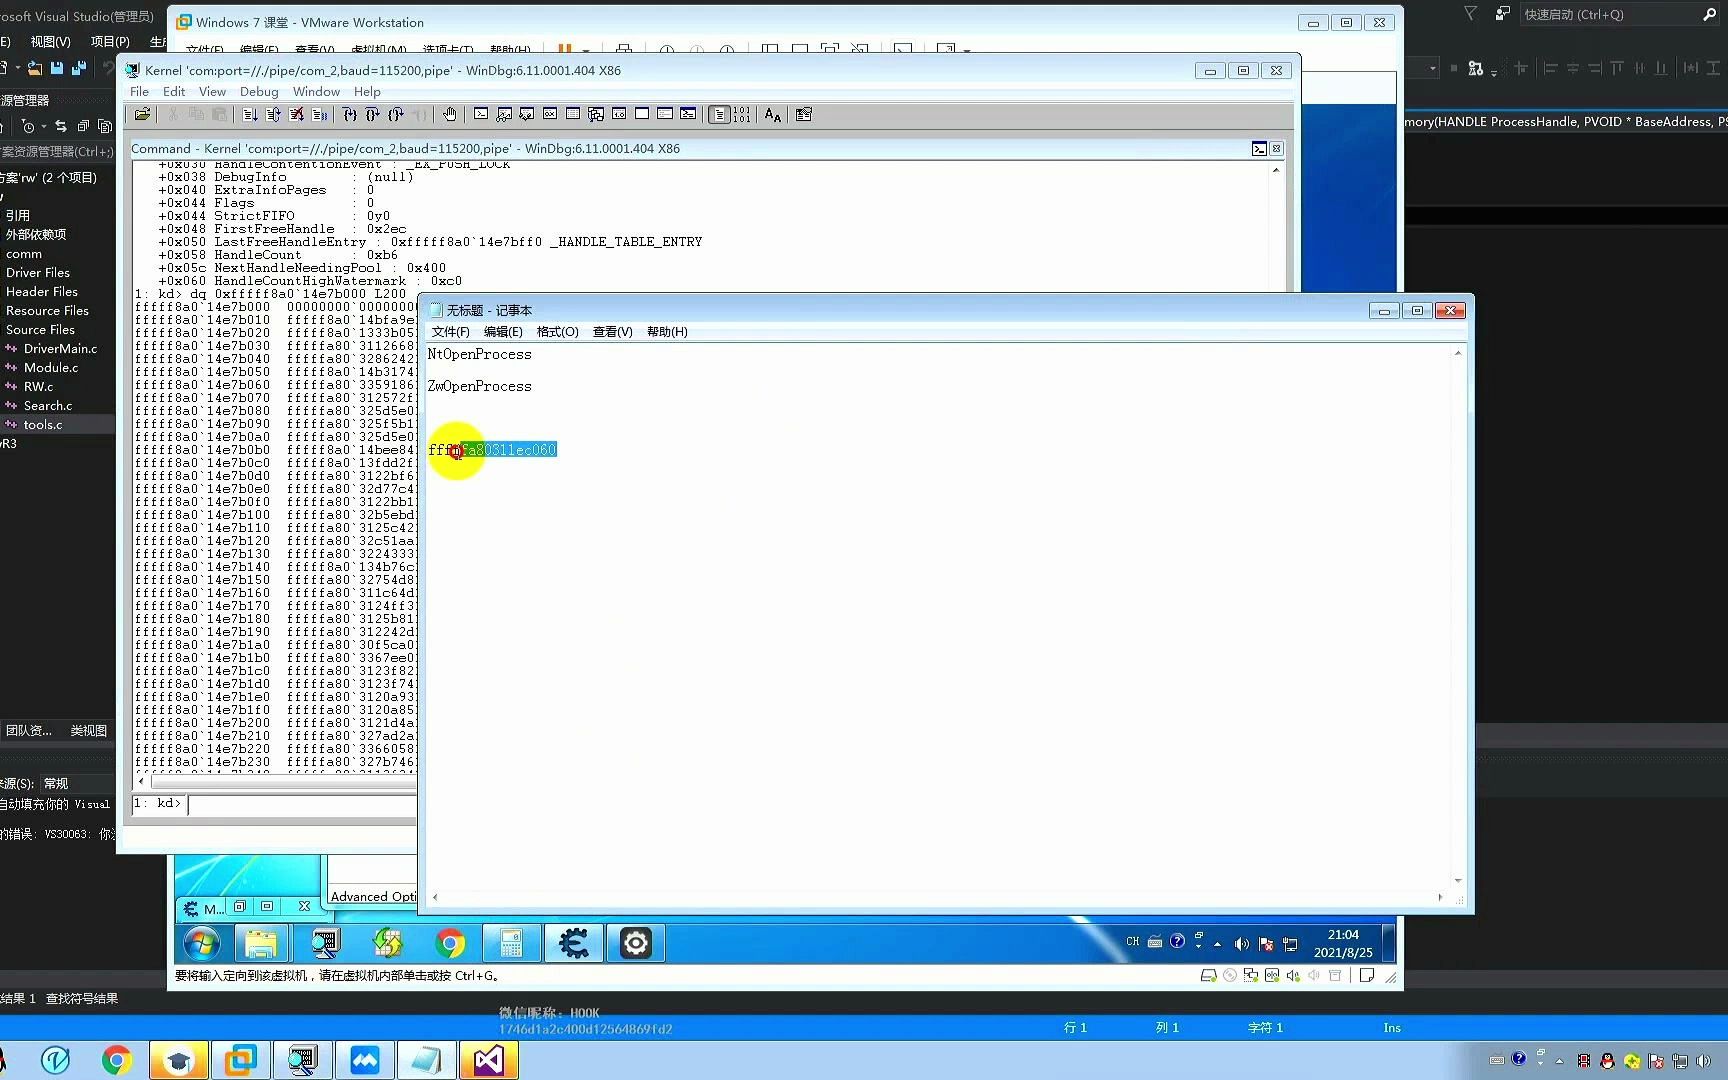
Task: Open 项目(P) menu in Visual Studio
Action: (x=110, y=42)
